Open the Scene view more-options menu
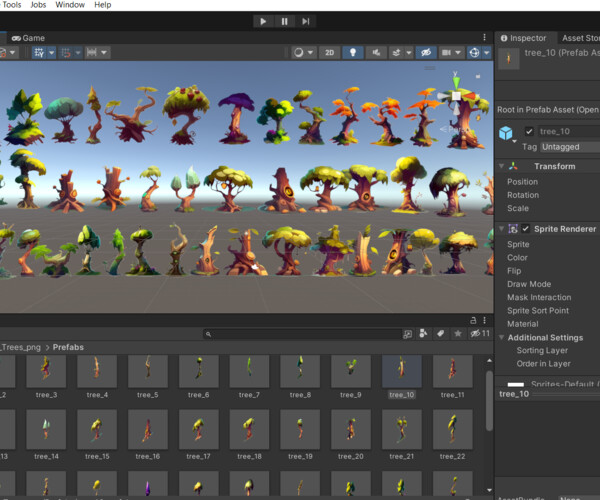Viewport: 600px width, 500px height. coord(484,37)
